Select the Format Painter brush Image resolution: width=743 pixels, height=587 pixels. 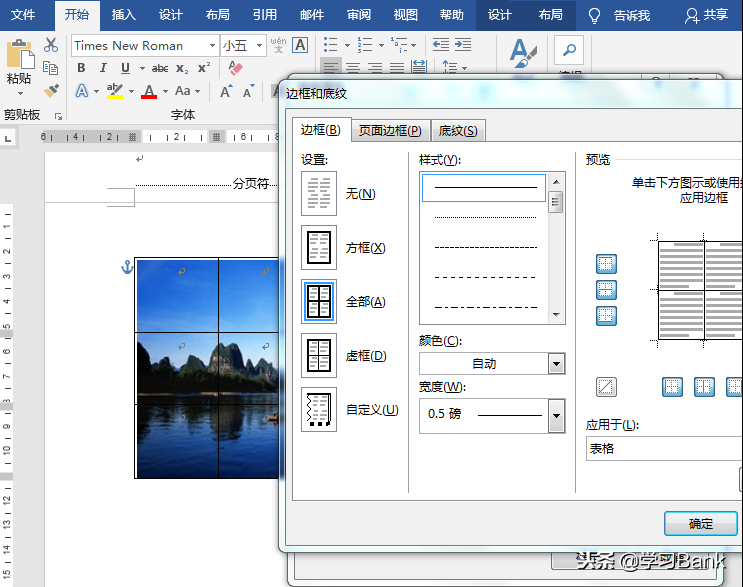[x=51, y=90]
